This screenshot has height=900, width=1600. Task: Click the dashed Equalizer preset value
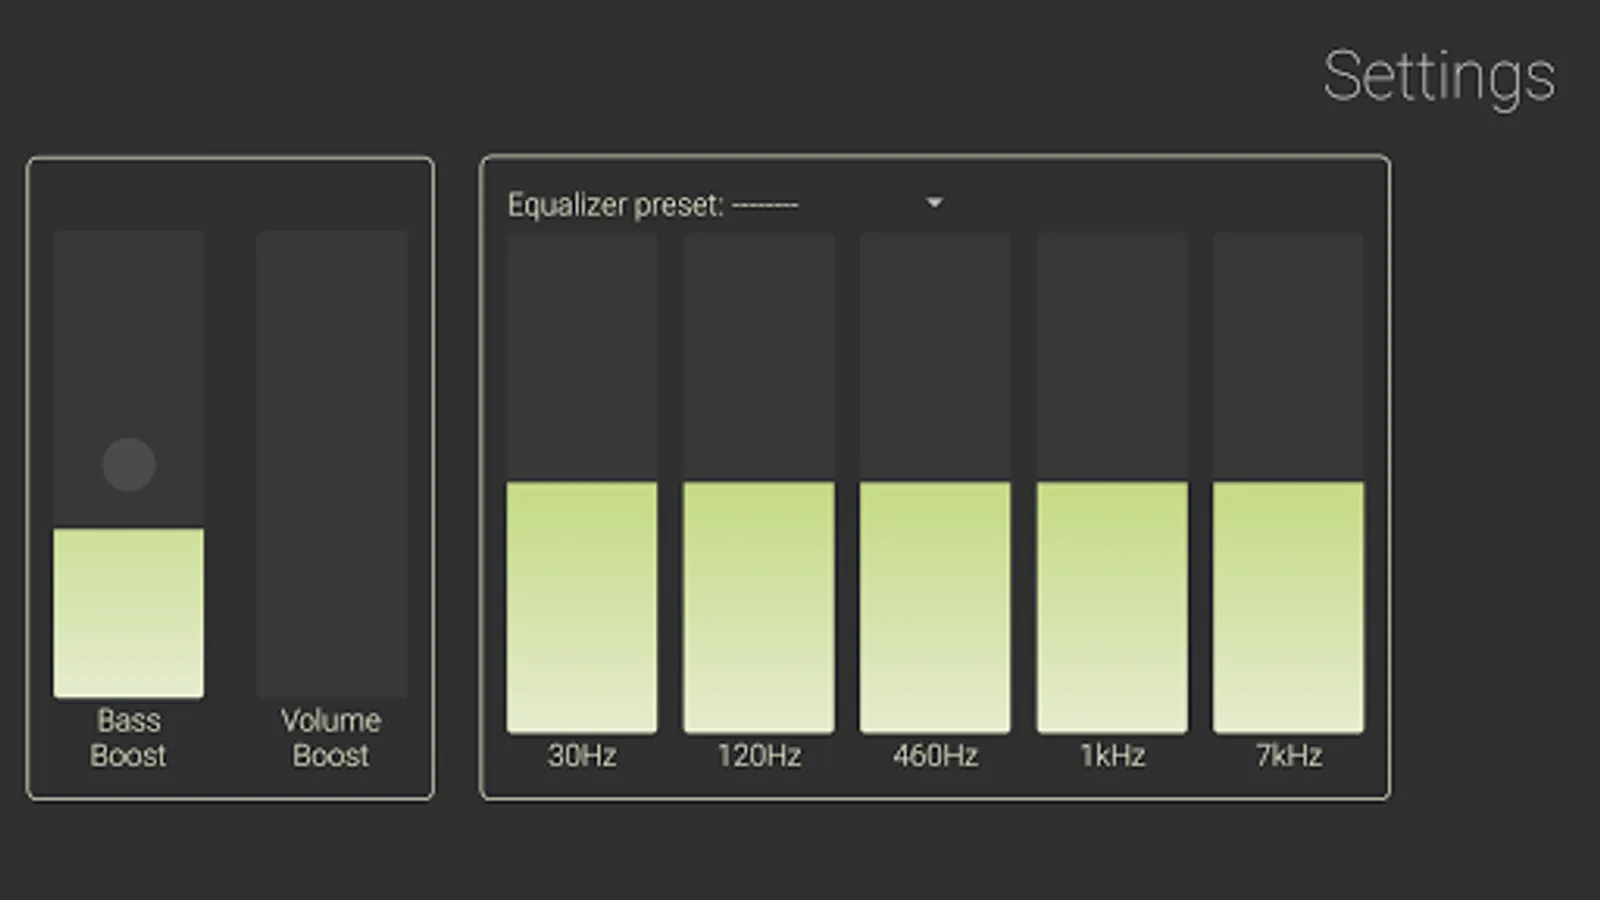pyautogui.click(x=765, y=206)
